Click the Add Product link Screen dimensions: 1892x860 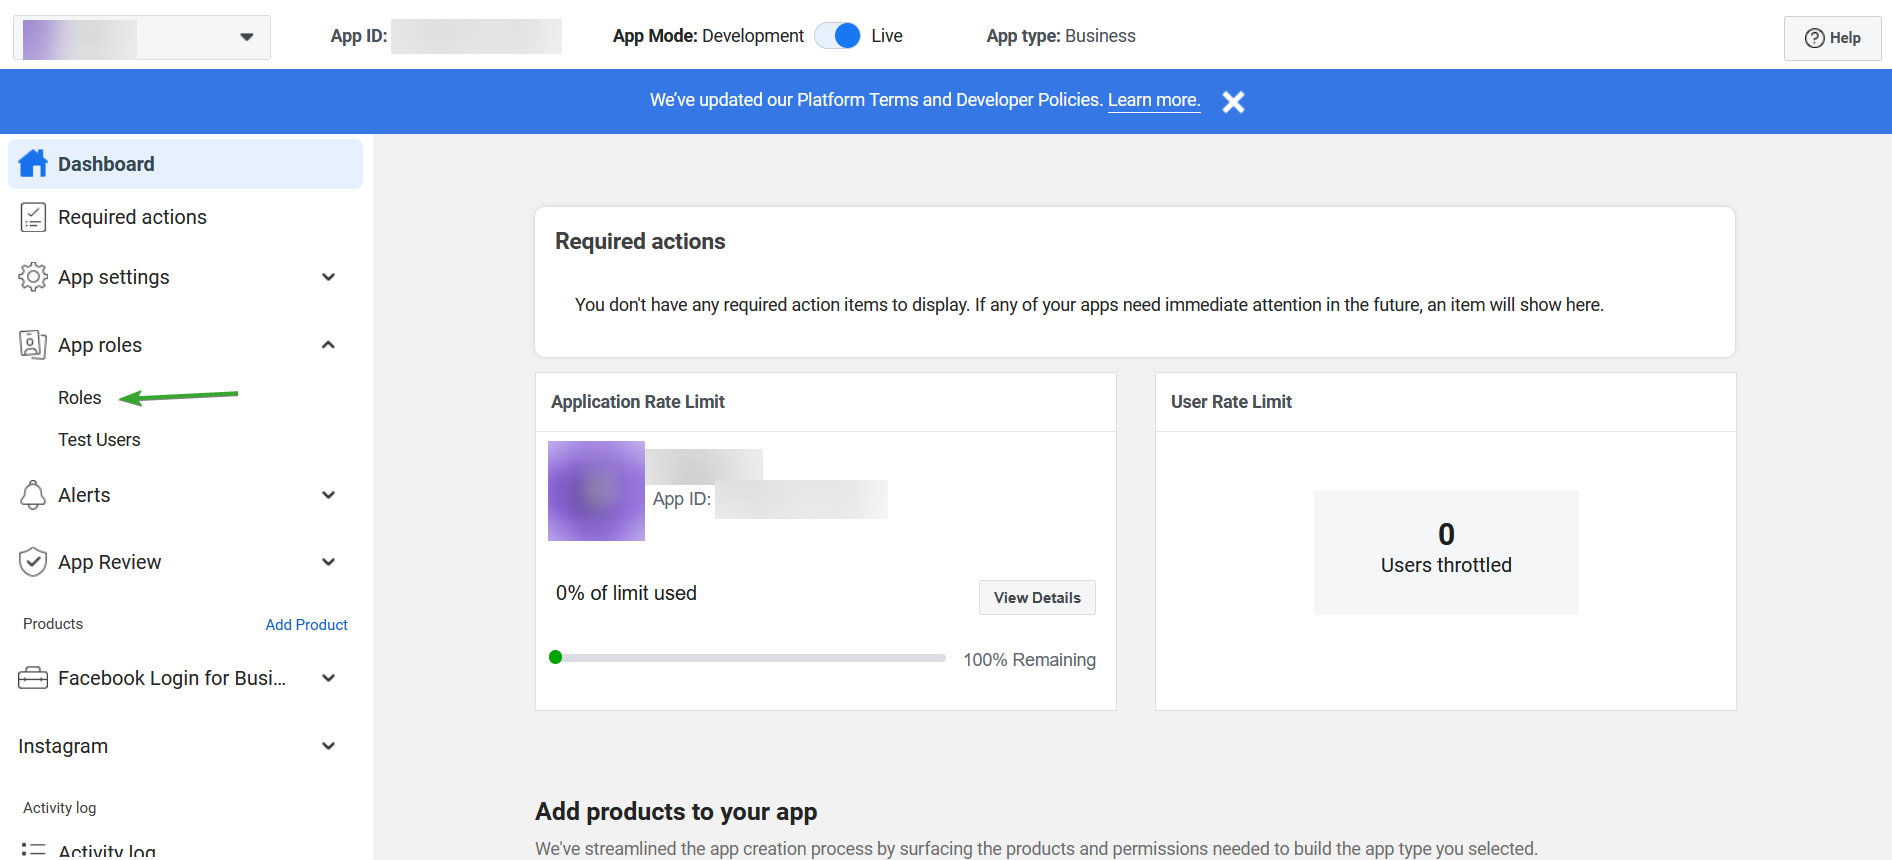click(x=306, y=625)
